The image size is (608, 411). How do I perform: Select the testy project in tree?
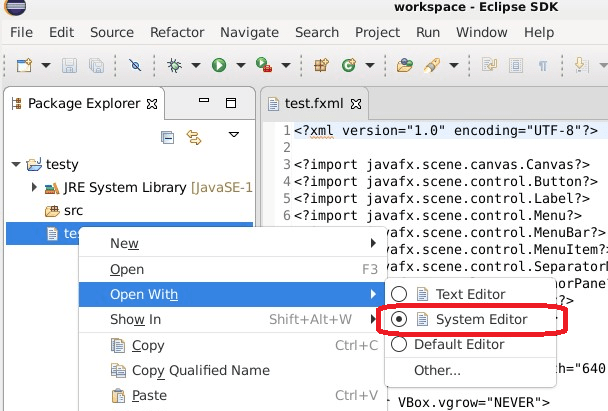52,164
